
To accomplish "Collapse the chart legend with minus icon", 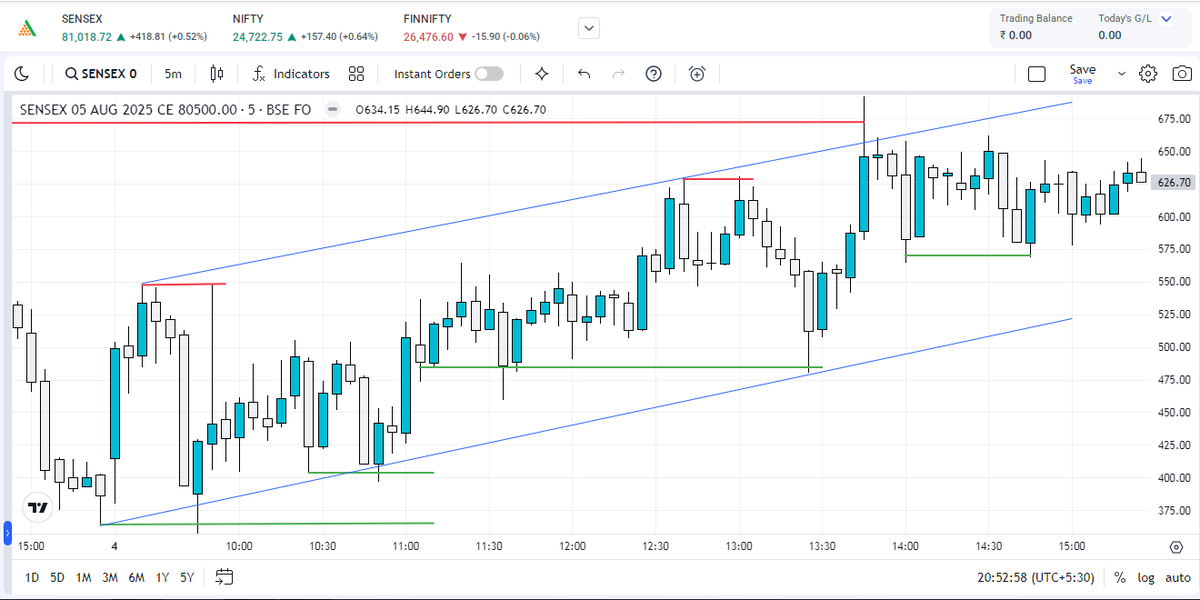I will point(334,109).
